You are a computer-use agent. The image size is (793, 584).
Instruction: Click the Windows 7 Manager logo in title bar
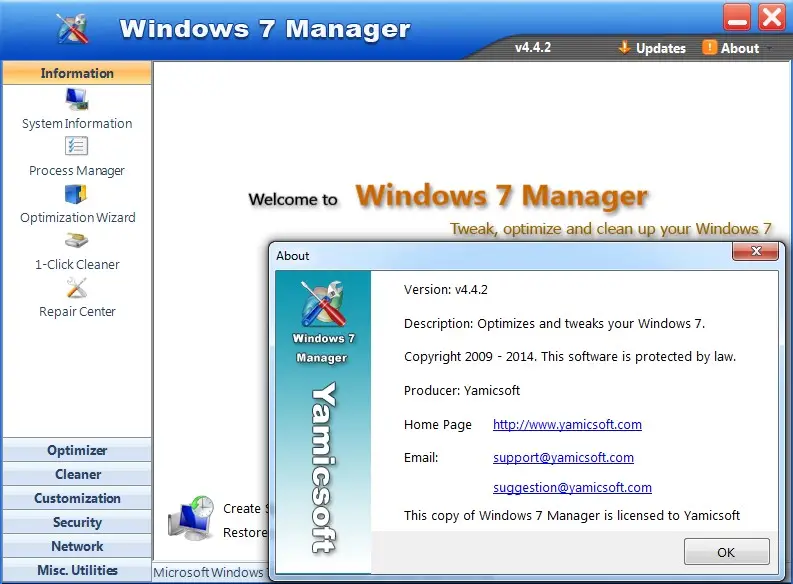pos(72,29)
